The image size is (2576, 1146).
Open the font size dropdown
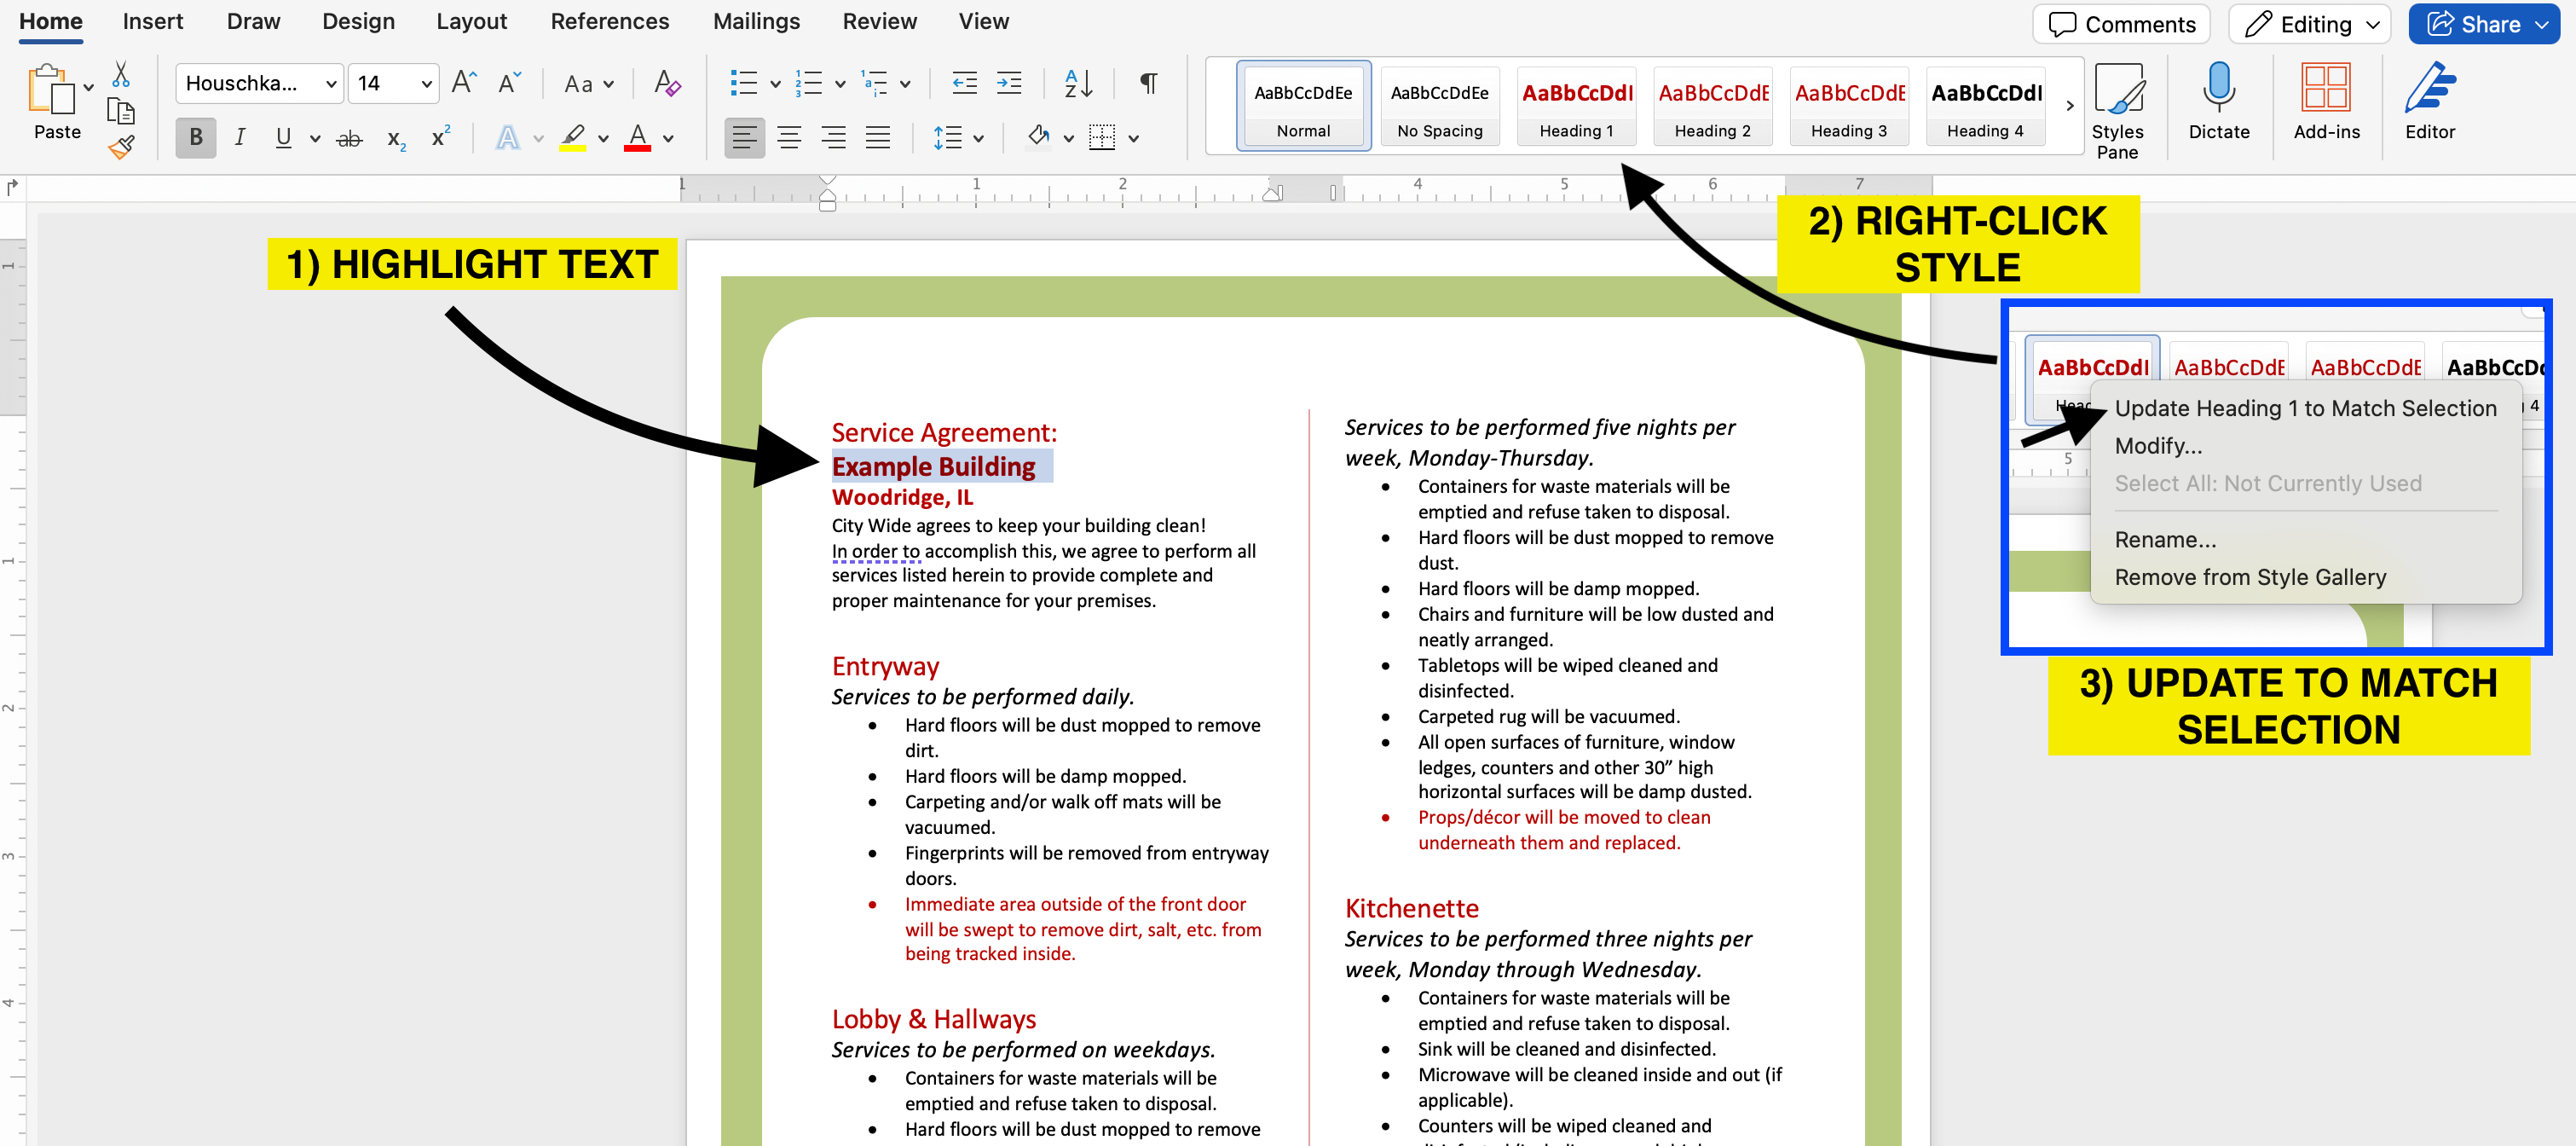click(x=394, y=83)
